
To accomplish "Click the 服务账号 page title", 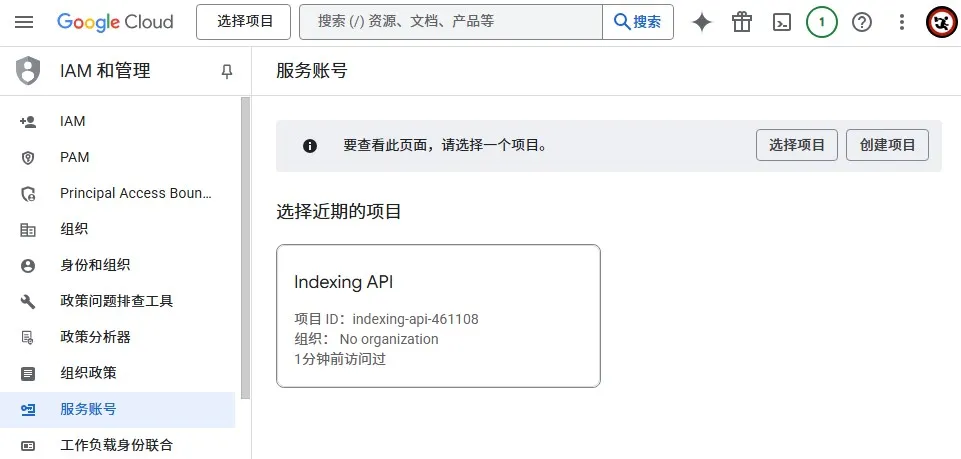I will (x=312, y=71).
